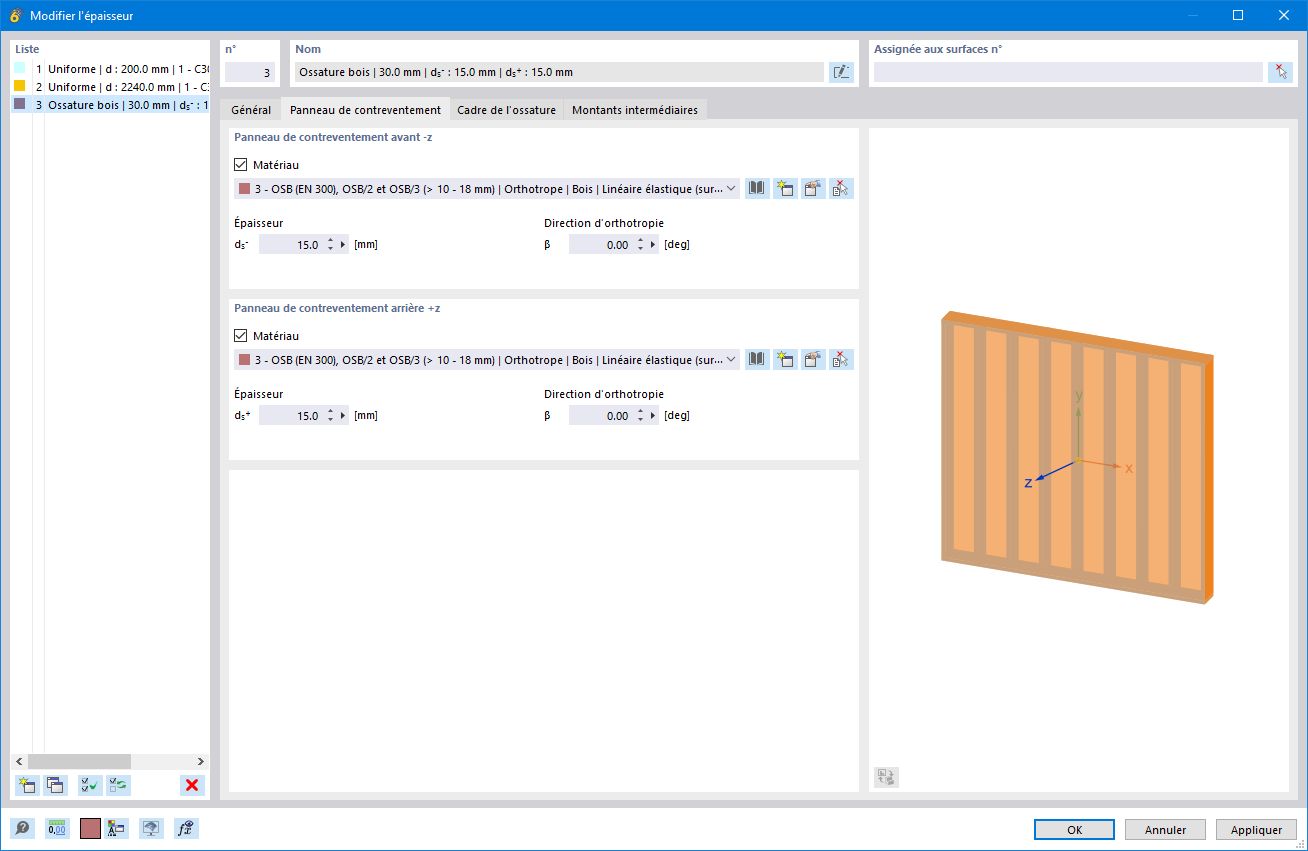The image size is (1308, 851).
Task: Click the new thickness icon below the list
Action: (28, 785)
